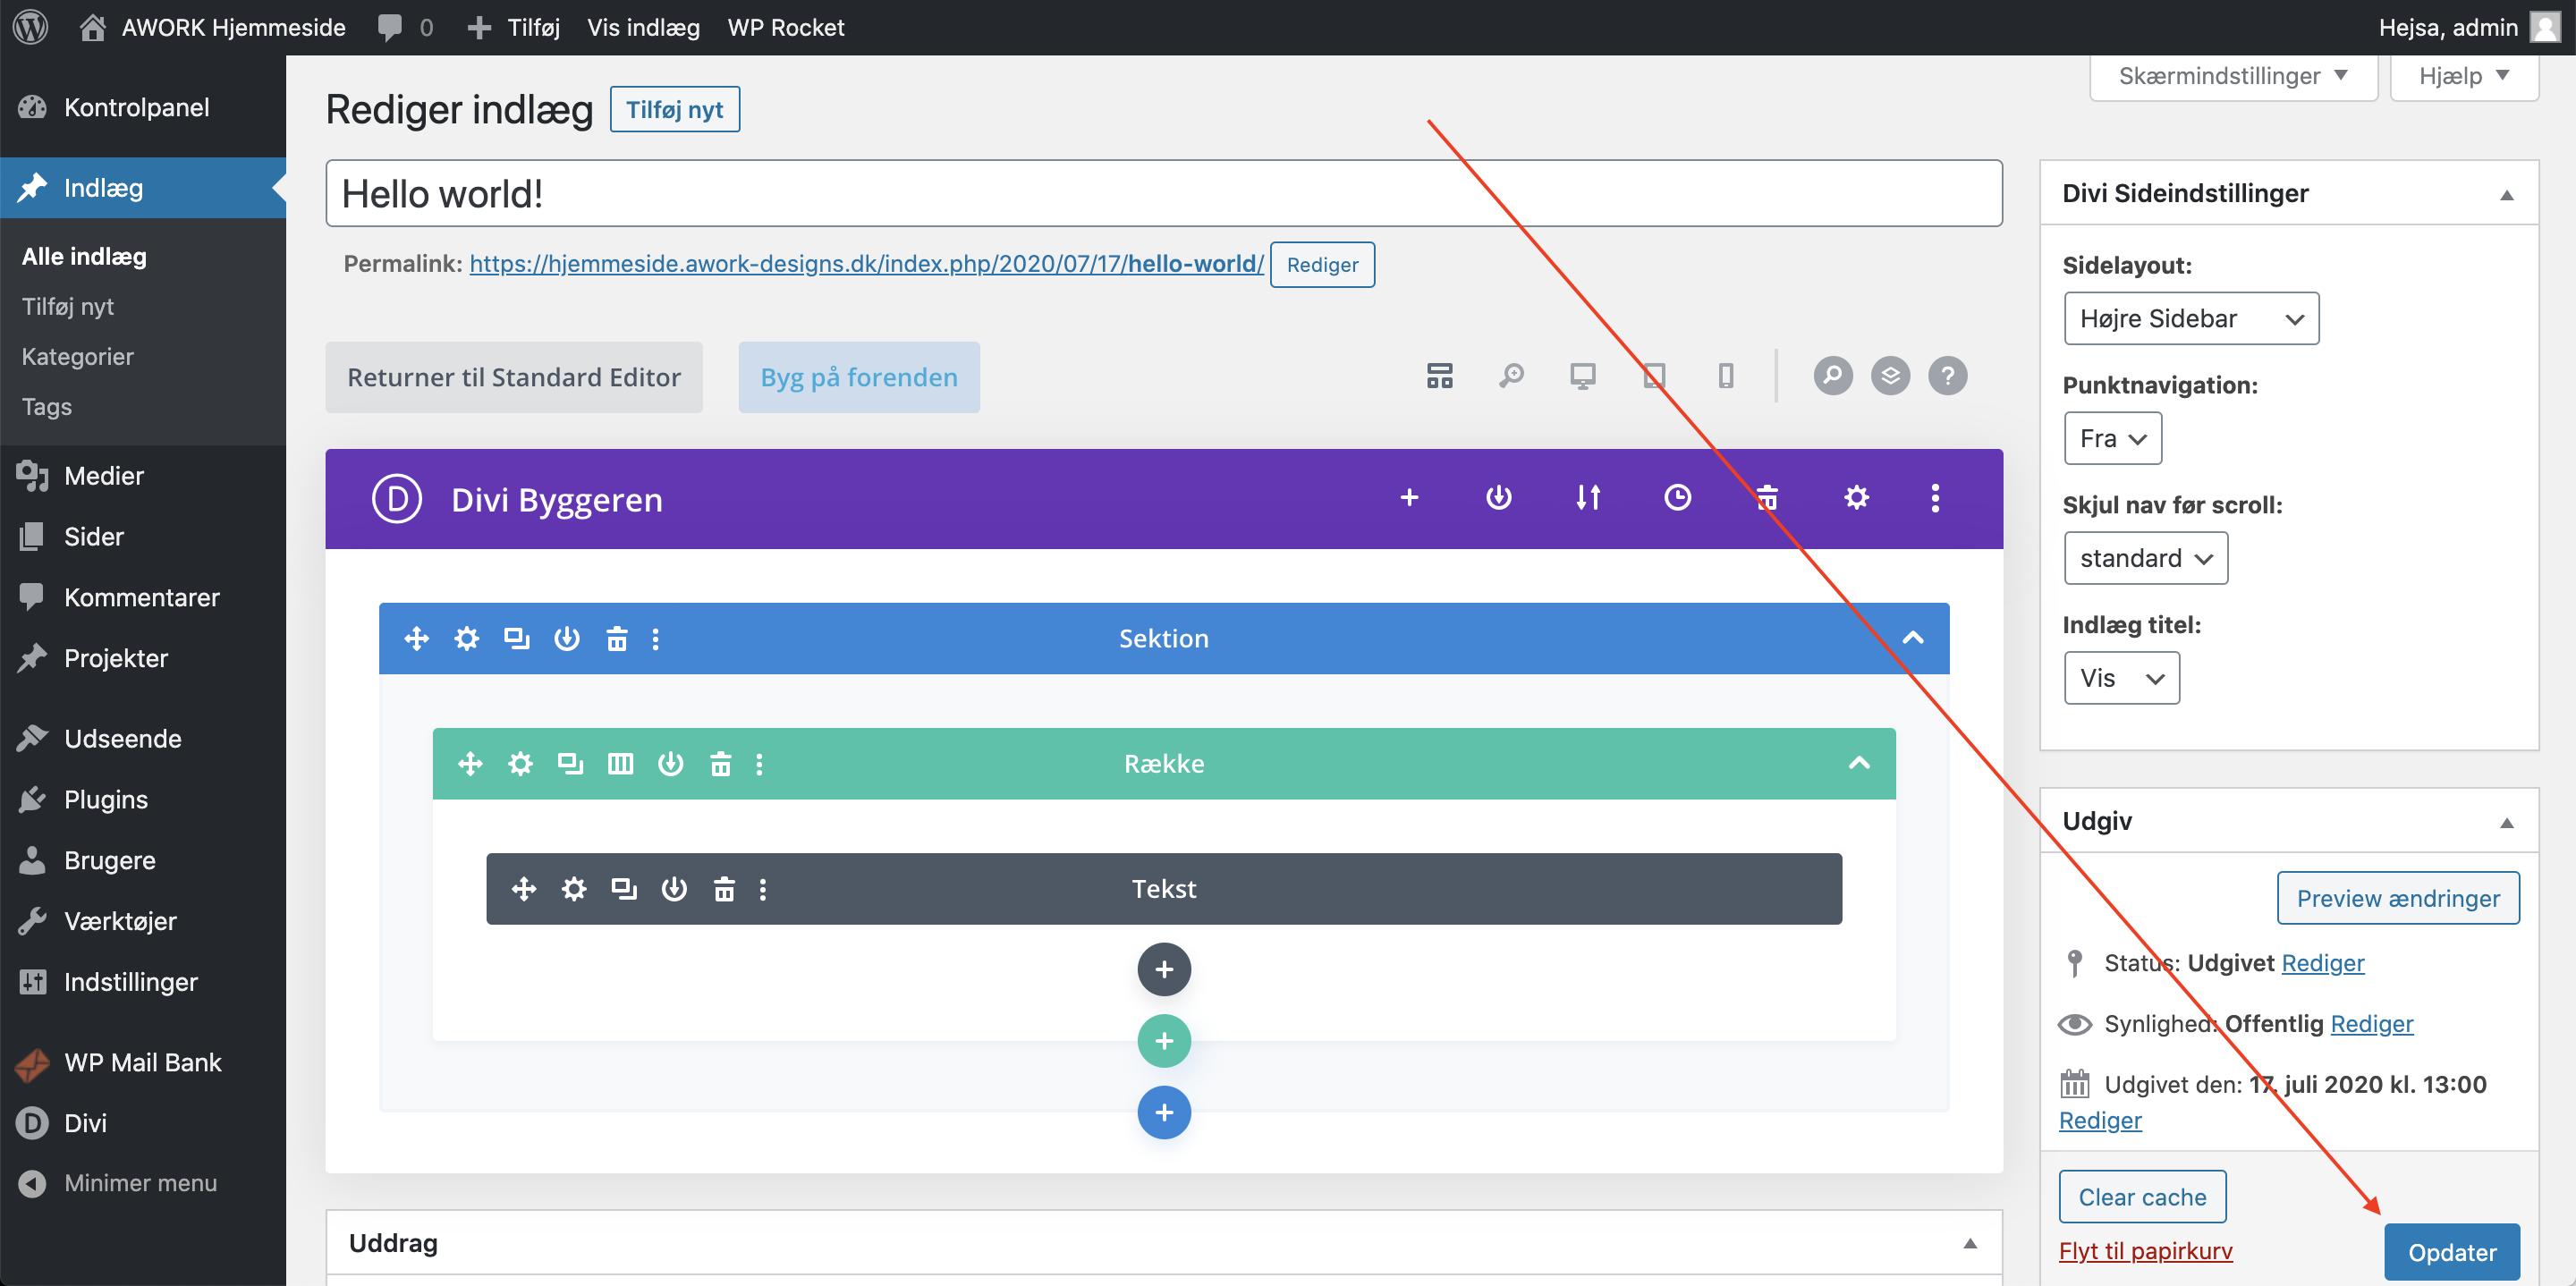Screen dimensions: 2576x1286
Task: Click Clear cache button
Action: coord(2142,1197)
